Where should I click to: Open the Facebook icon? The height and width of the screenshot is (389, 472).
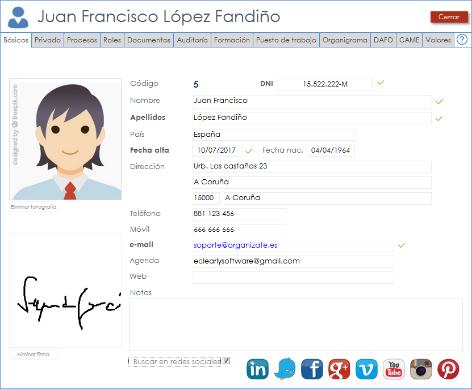pyautogui.click(x=312, y=369)
